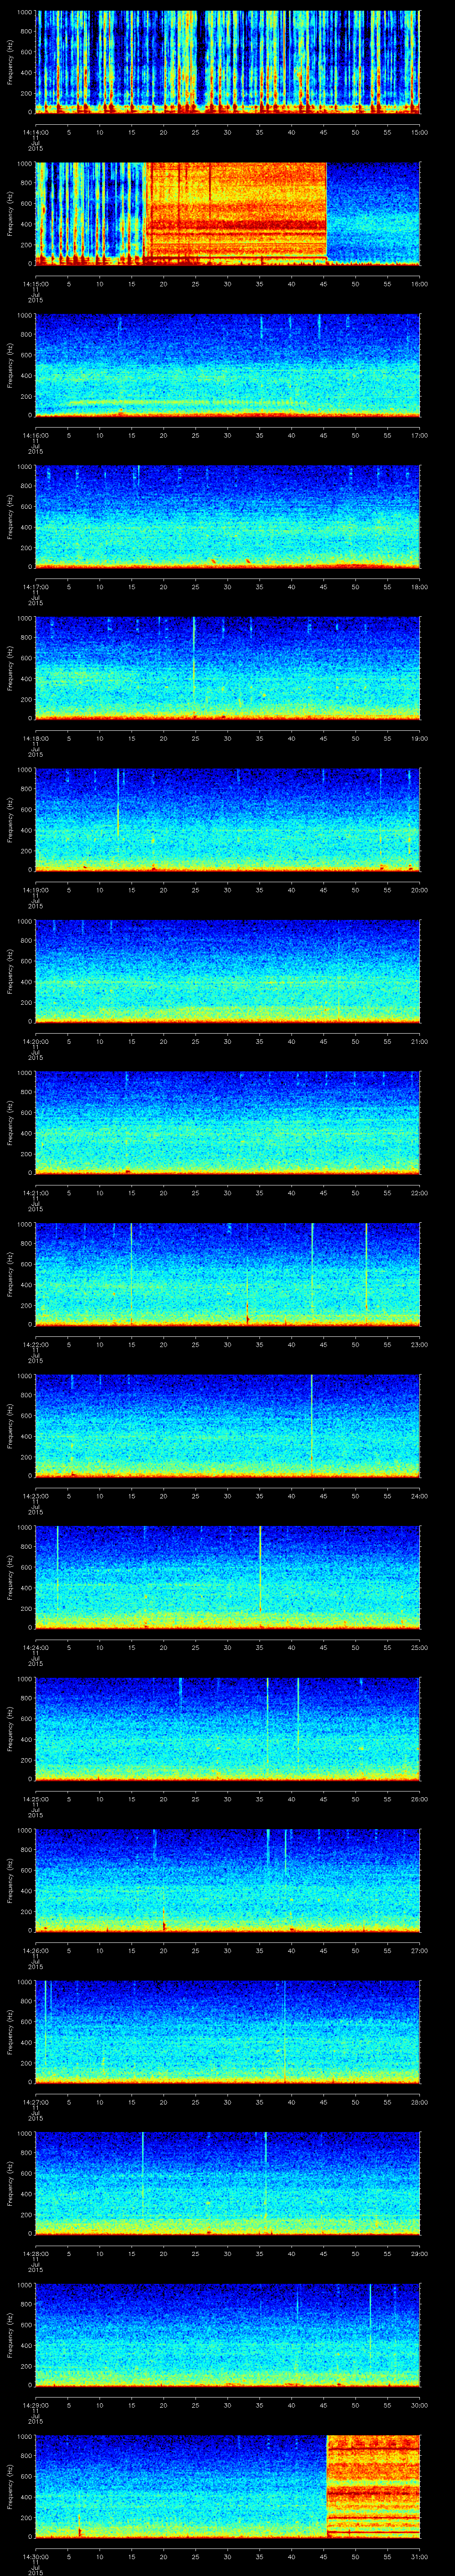Click the "14:24:00" start time label
This screenshot has height=2576, width=455.
click(x=35, y=1647)
